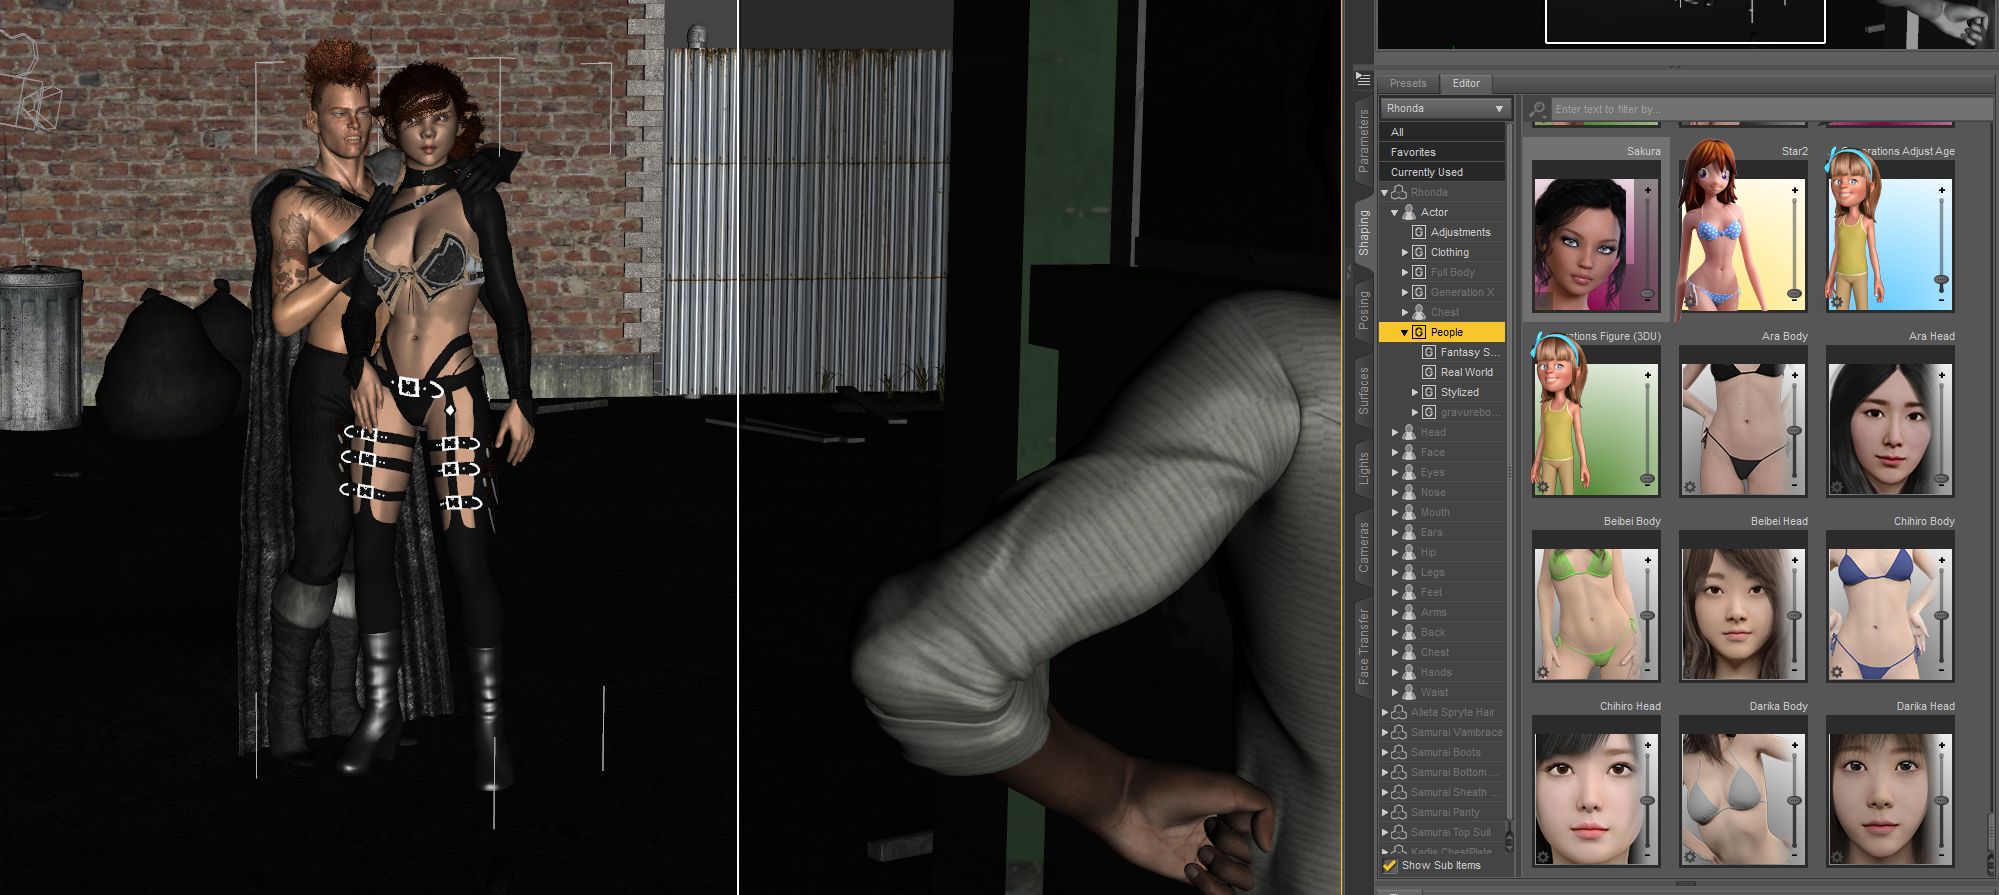
Task: Expand the Clothing category arrow
Action: pyautogui.click(x=1404, y=252)
